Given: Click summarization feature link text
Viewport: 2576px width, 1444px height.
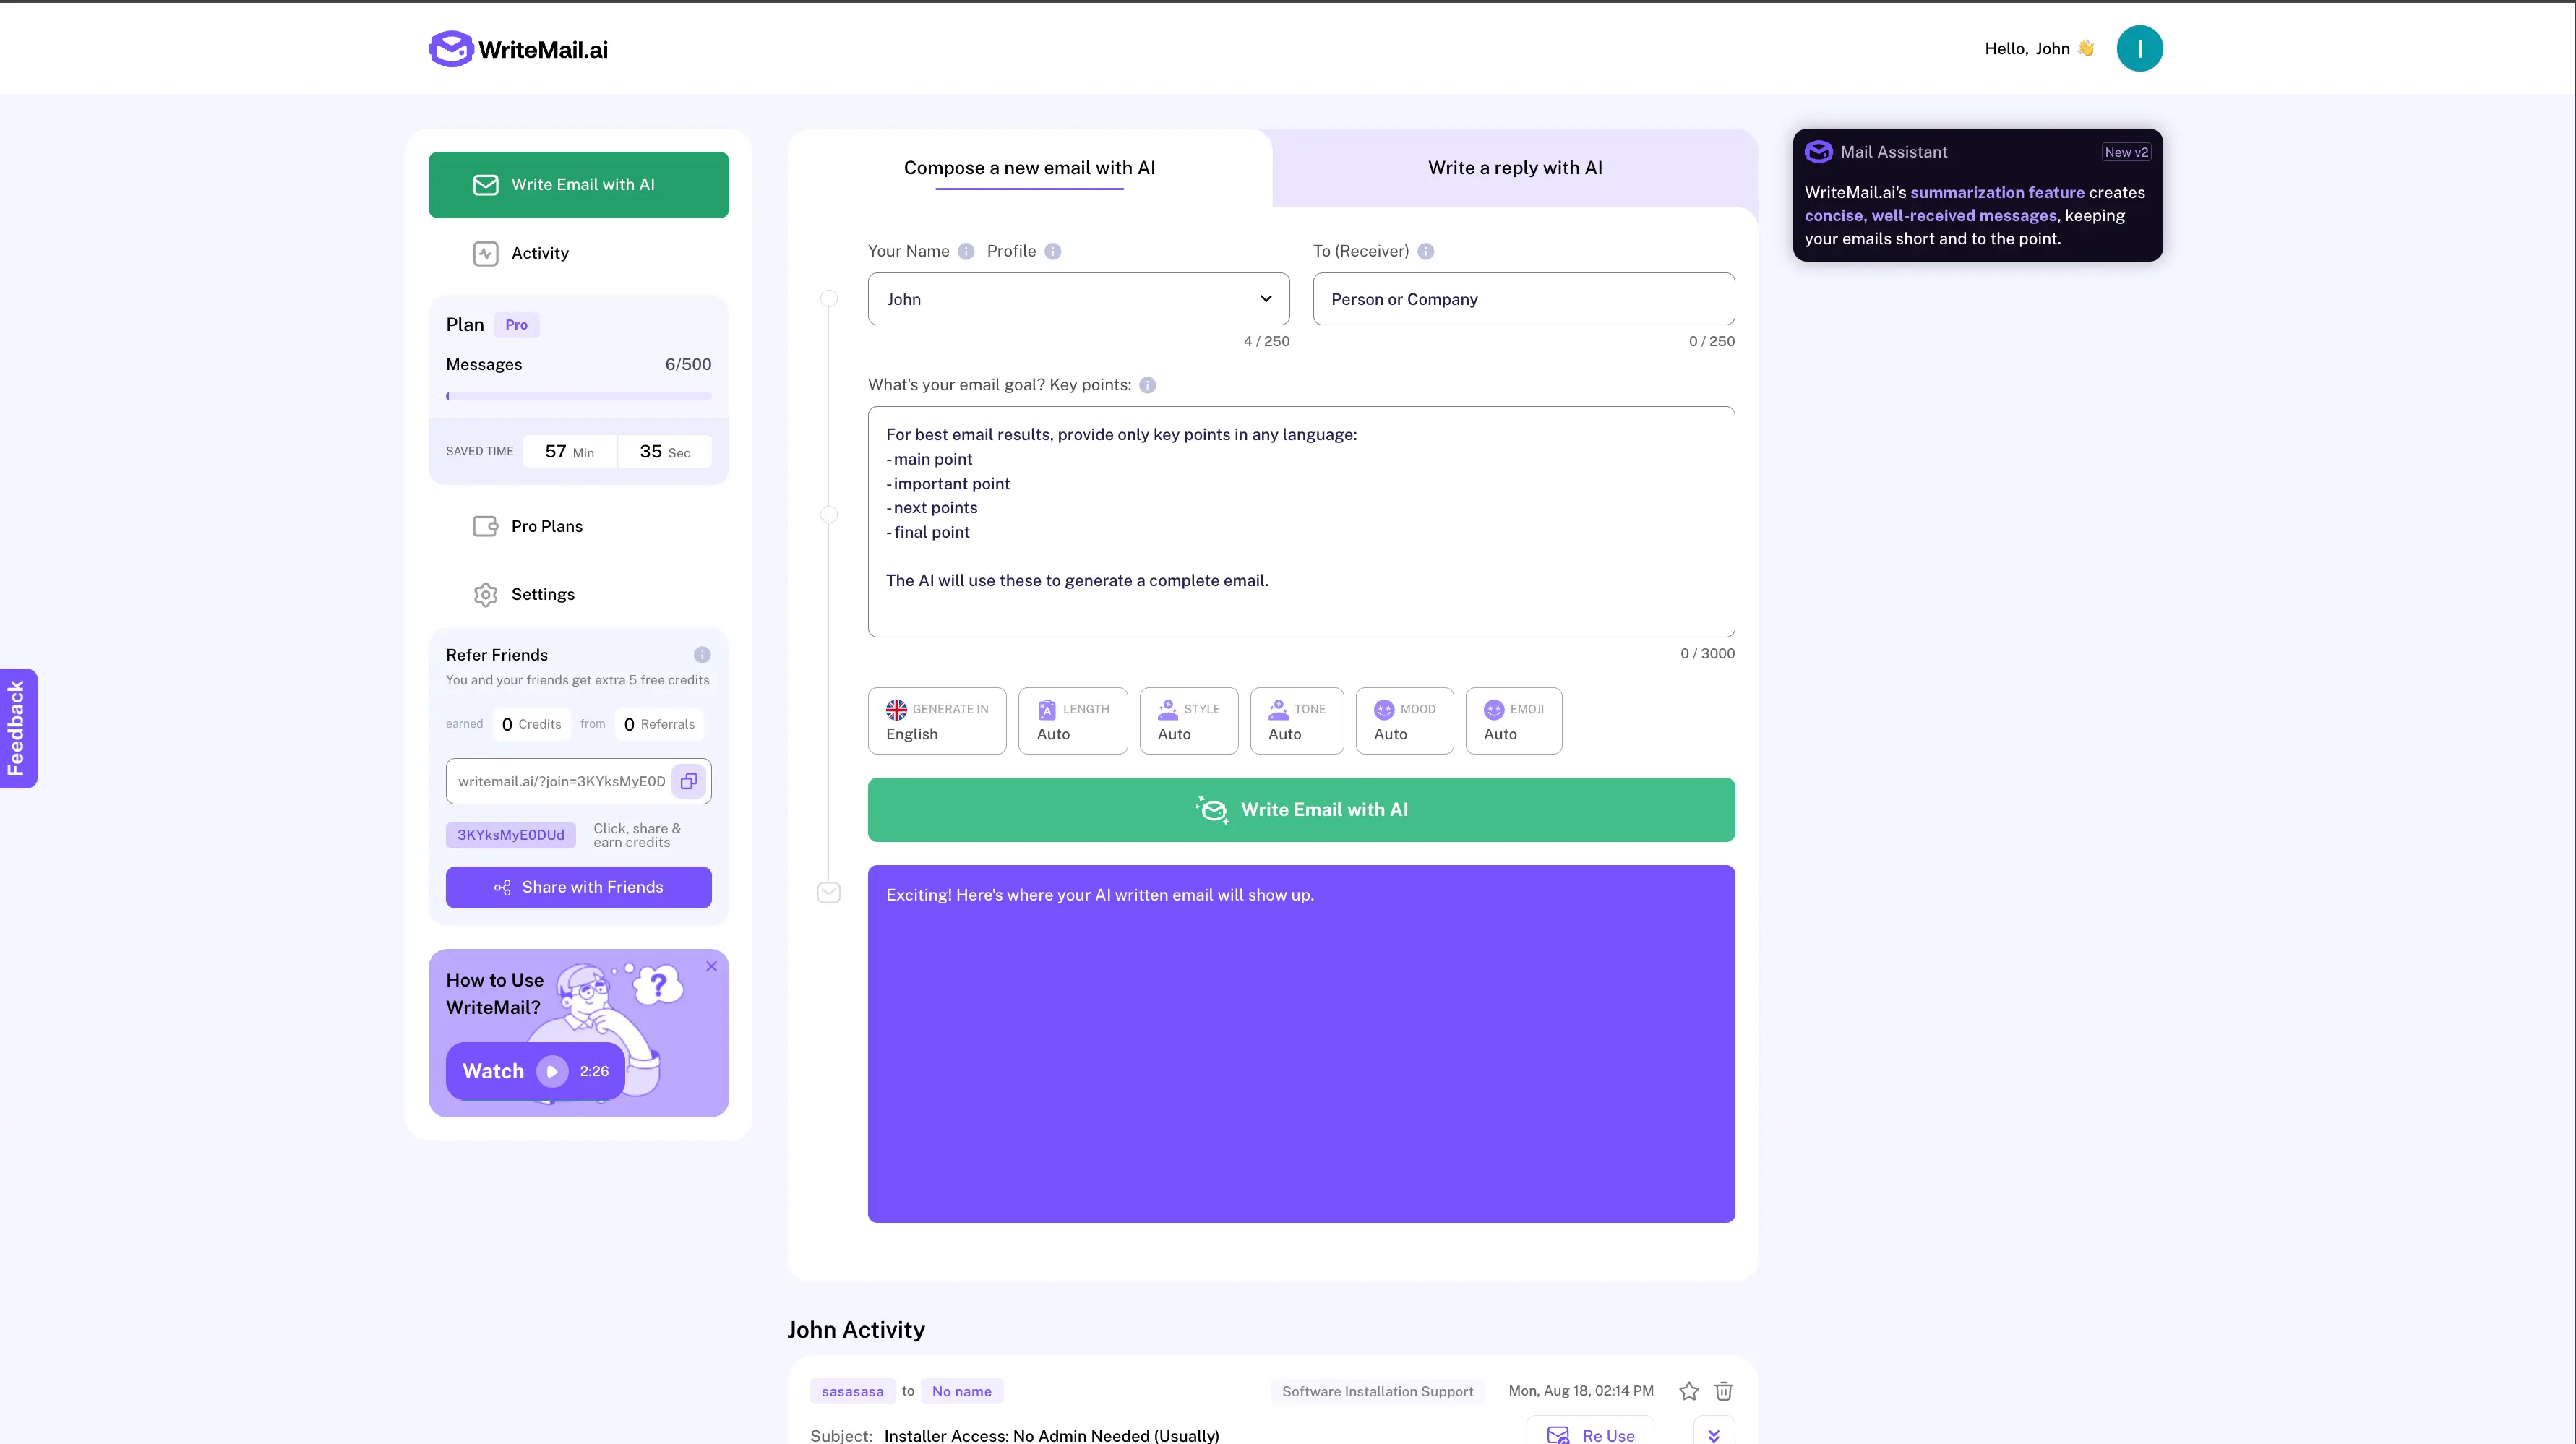Looking at the screenshot, I should pos(1997,192).
